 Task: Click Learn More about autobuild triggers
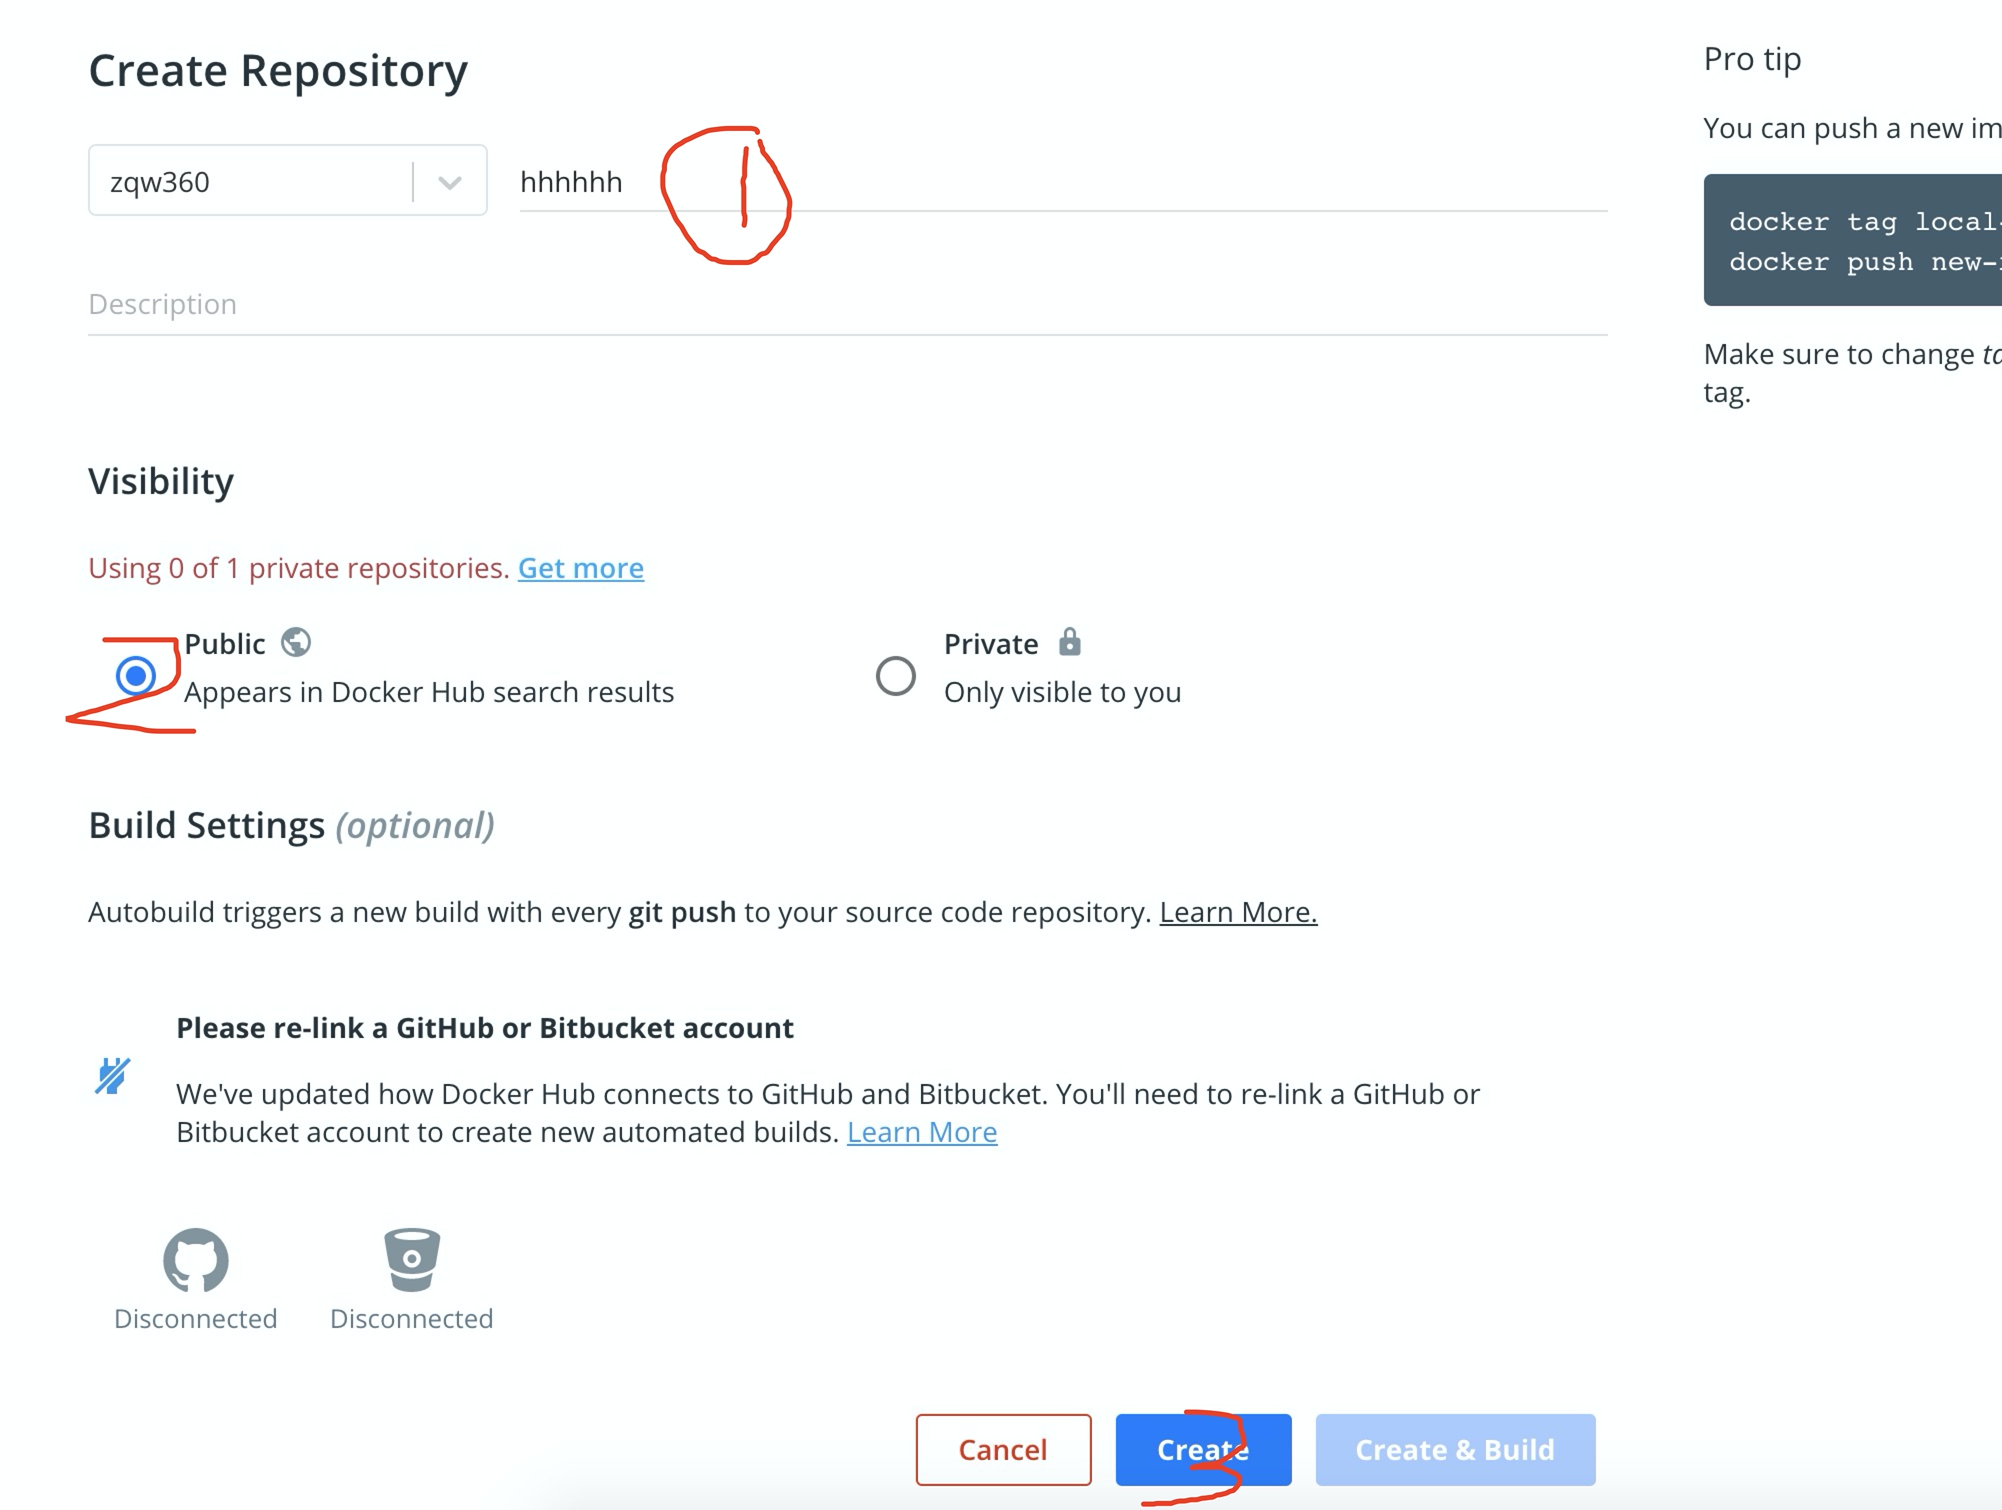[1239, 911]
